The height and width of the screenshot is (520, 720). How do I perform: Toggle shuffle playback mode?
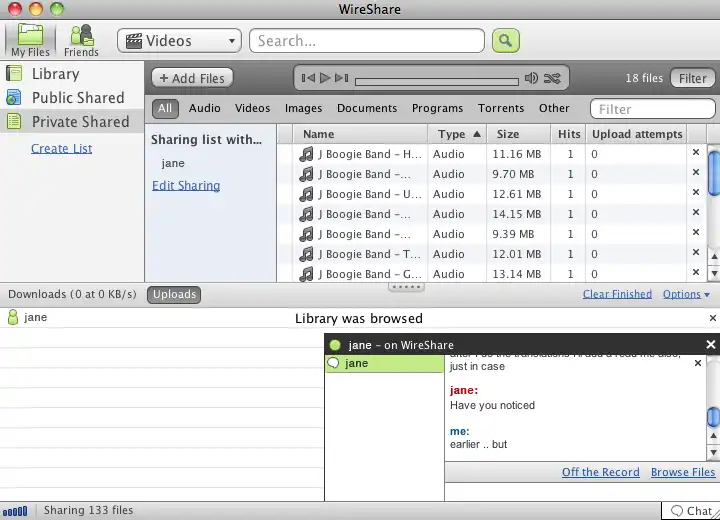pos(552,78)
